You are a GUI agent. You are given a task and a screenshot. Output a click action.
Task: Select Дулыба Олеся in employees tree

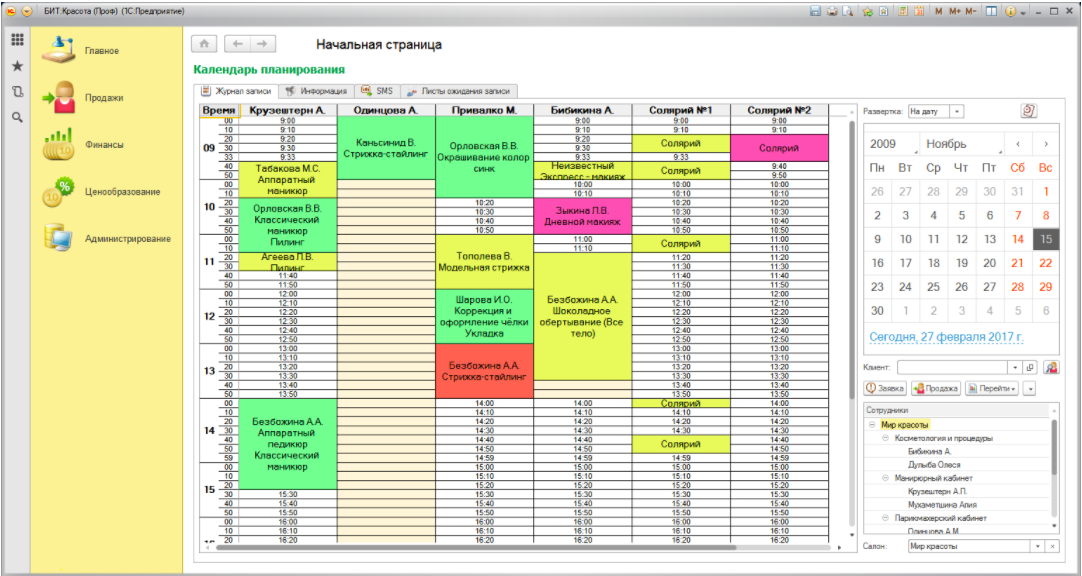934,465
